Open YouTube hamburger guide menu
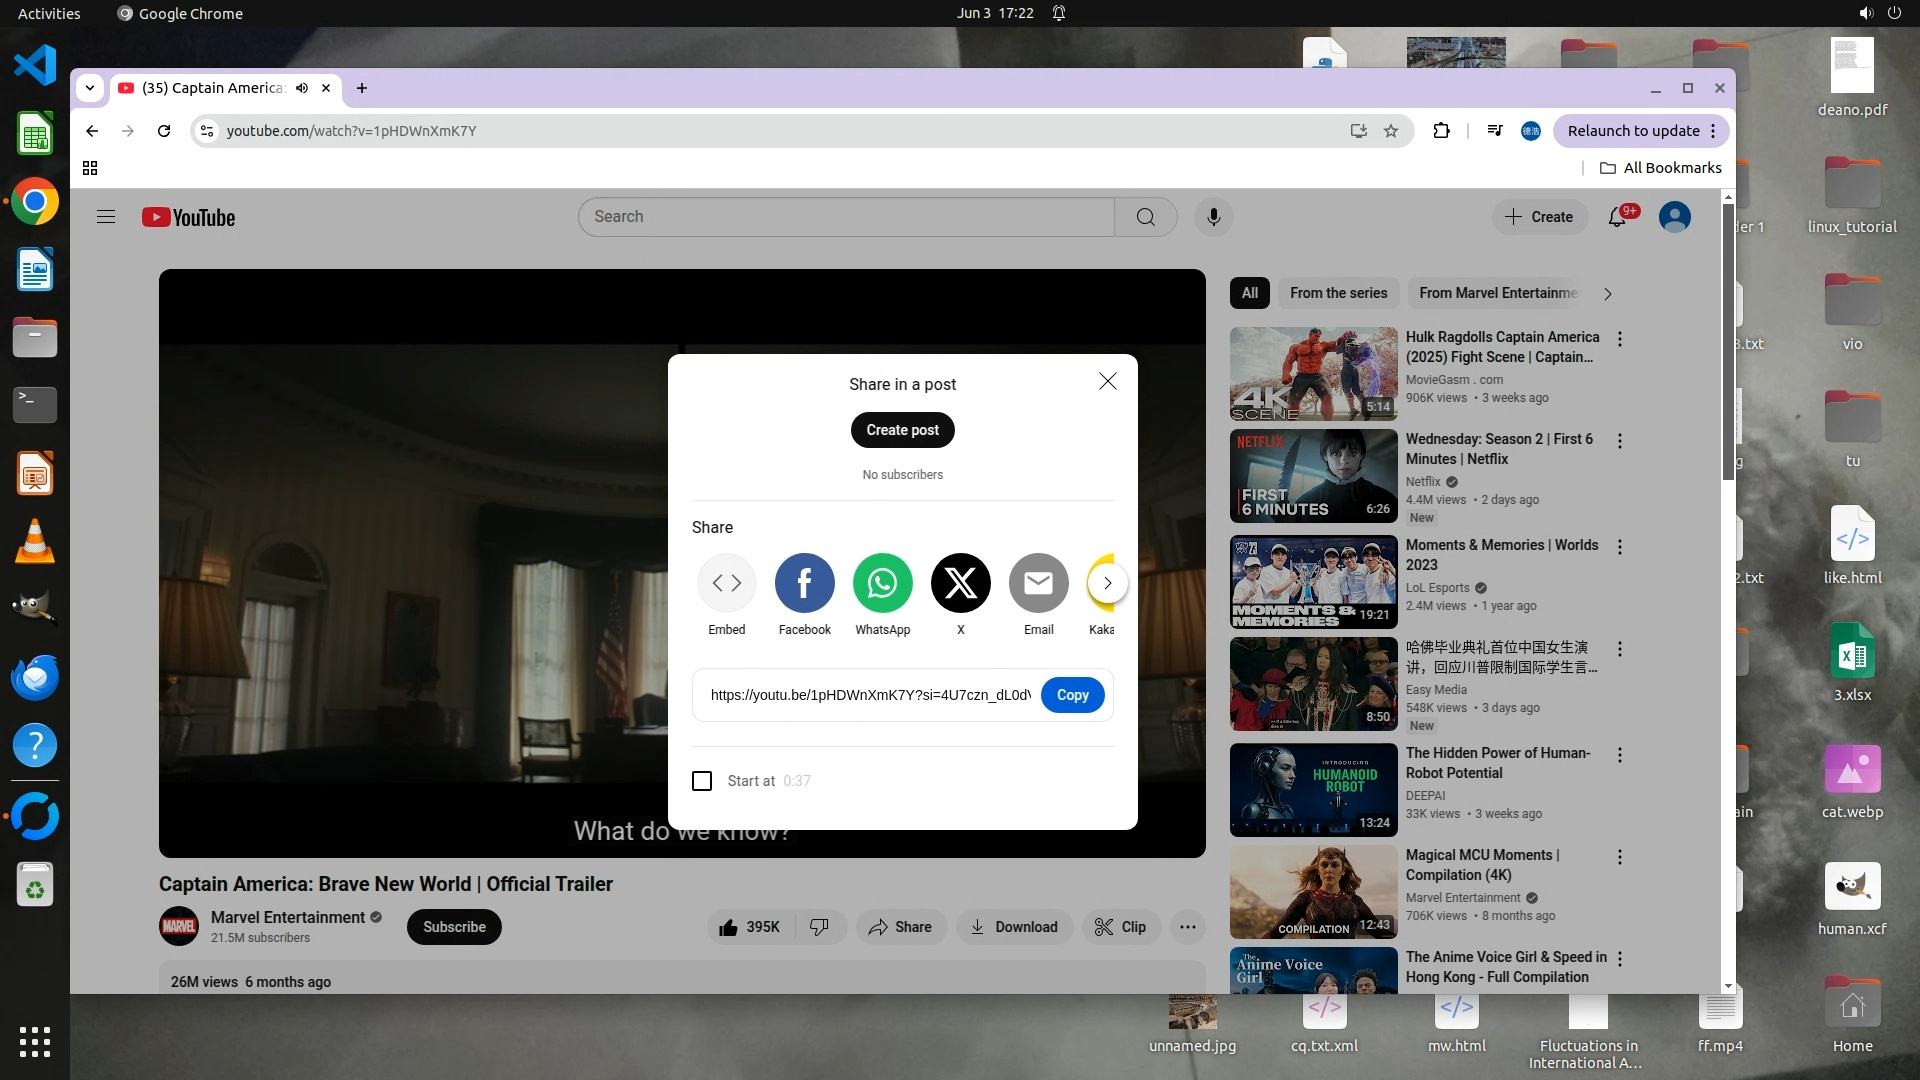This screenshot has height=1080, width=1920. coord(106,217)
